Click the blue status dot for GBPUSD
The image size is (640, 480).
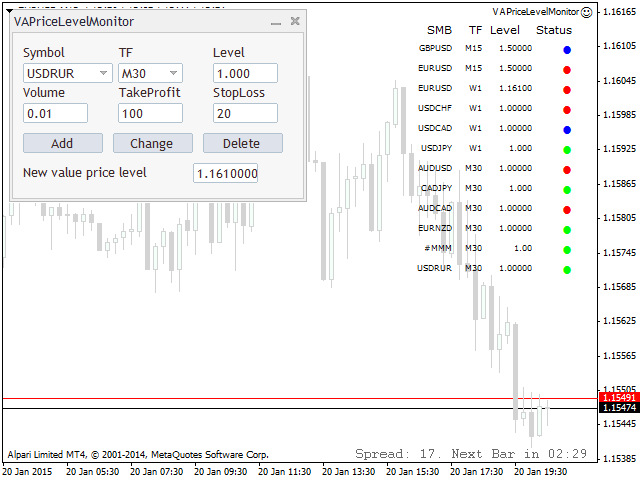pyautogui.click(x=567, y=49)
